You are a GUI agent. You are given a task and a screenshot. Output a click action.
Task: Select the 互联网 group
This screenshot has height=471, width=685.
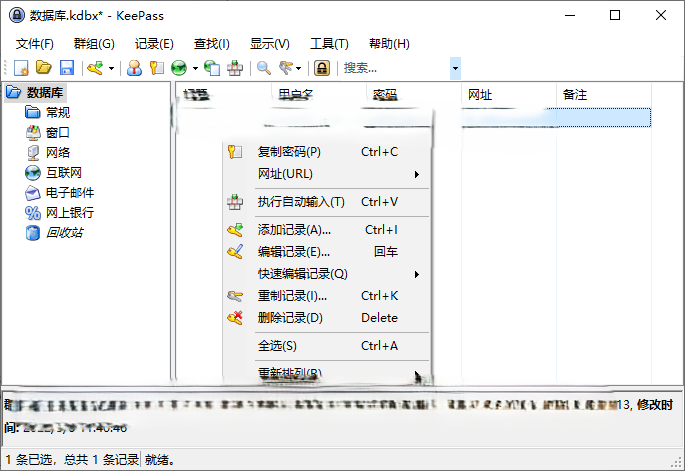tap(64, 173)
